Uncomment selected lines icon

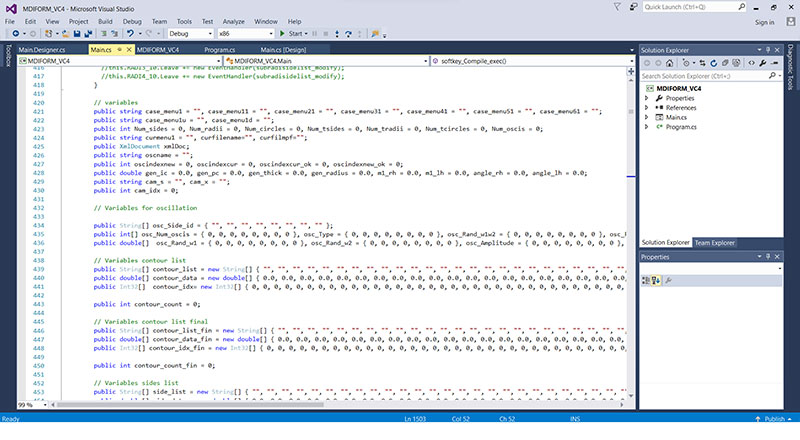pyautogui.click(x=114, y=34)
